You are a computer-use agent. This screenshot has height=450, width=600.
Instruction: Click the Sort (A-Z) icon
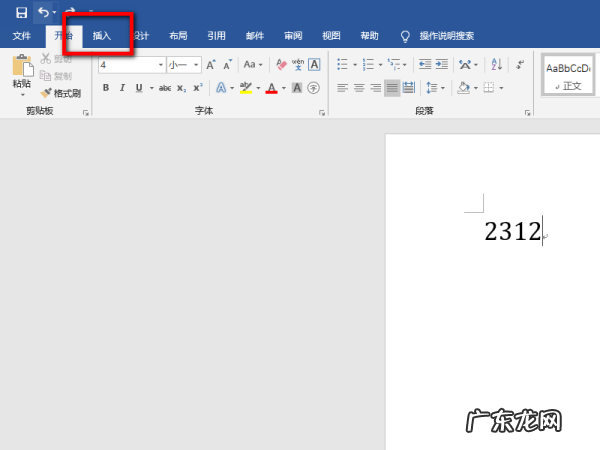[497, 64]
